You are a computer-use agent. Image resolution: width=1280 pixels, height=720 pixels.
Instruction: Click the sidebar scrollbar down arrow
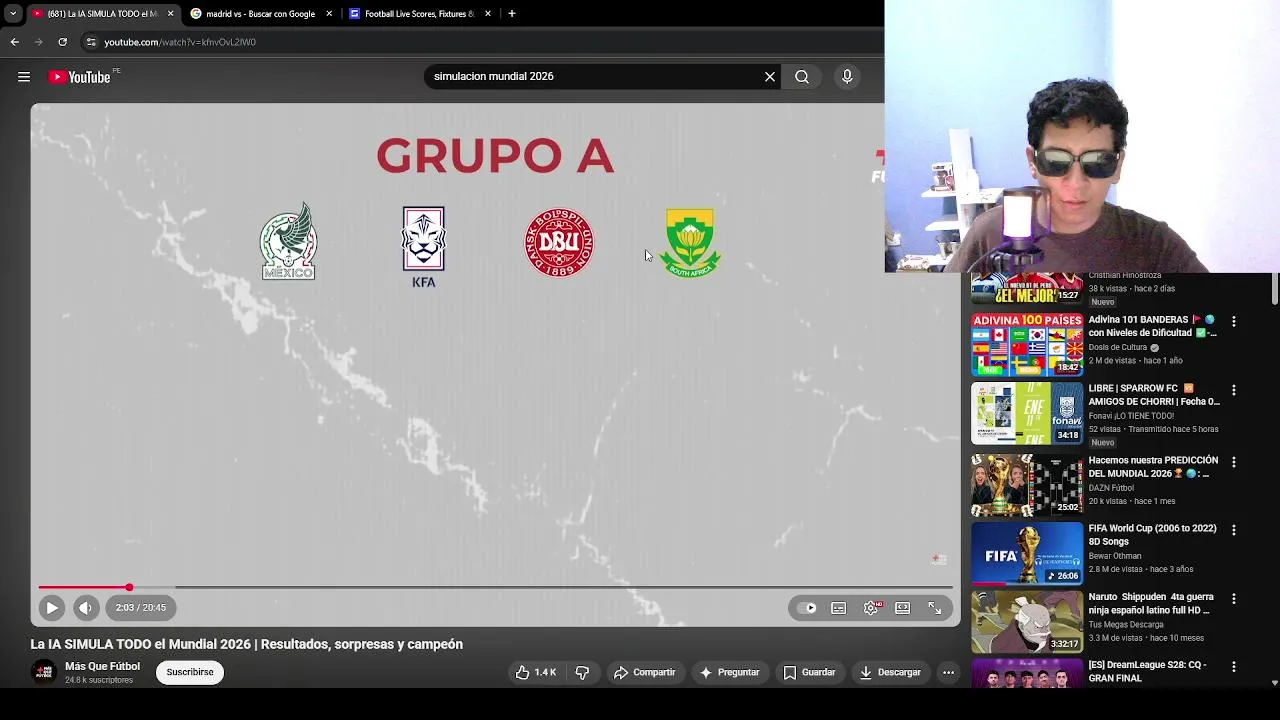[1274, 683]
